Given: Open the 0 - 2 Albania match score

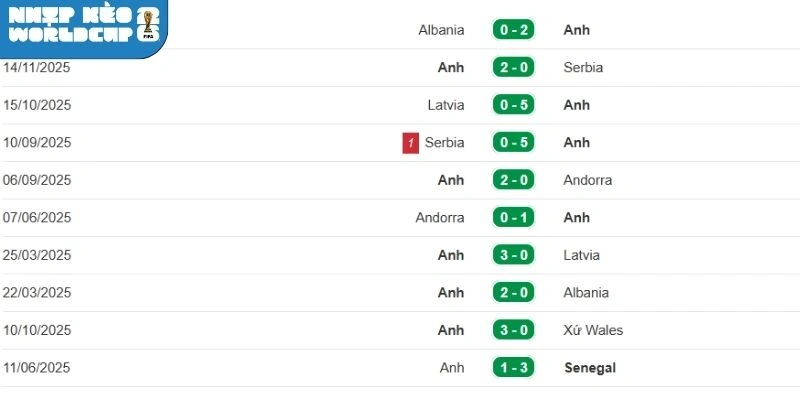Looking at the screenshot, I should pyautogui.click(x=514, y=30).
